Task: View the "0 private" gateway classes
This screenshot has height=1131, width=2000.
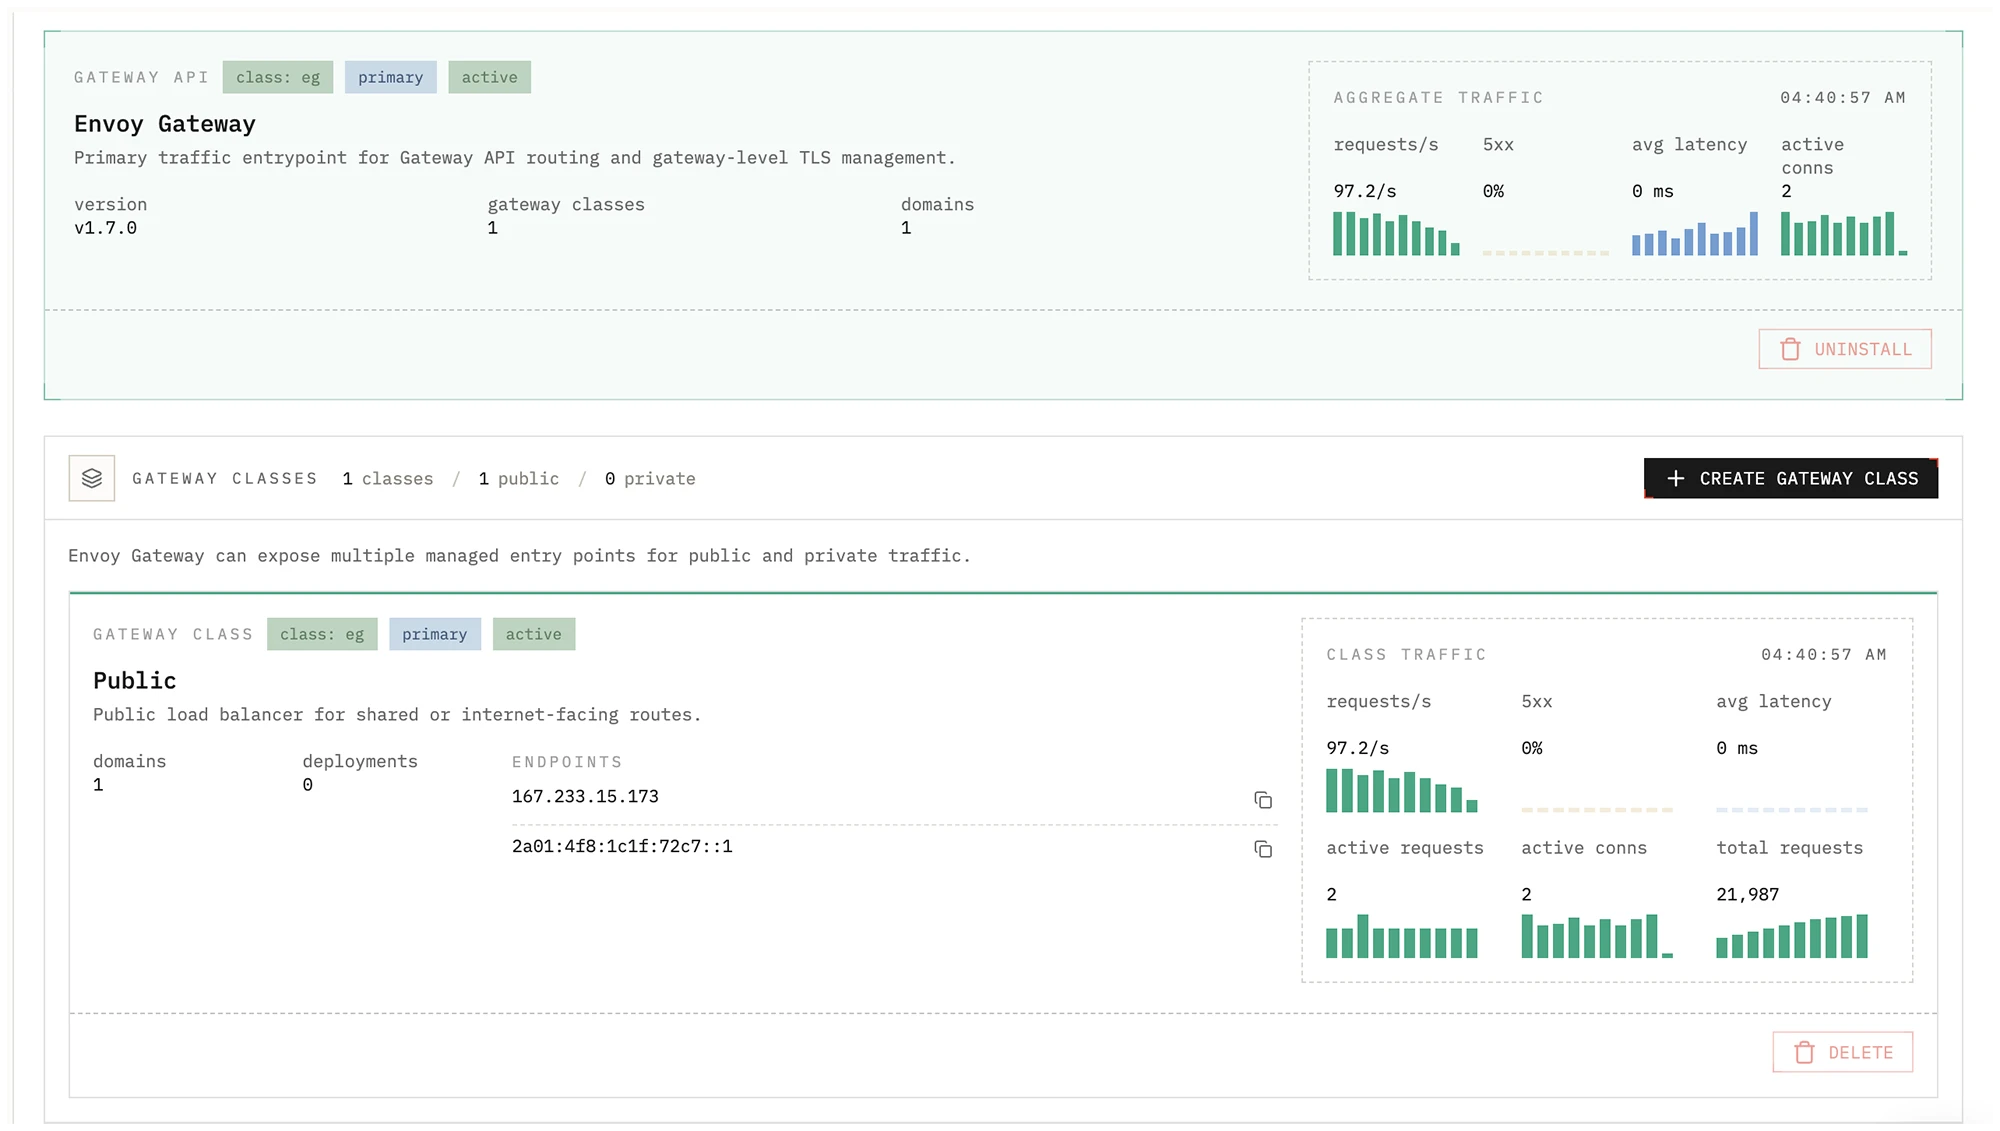Action: click(649, 478)
